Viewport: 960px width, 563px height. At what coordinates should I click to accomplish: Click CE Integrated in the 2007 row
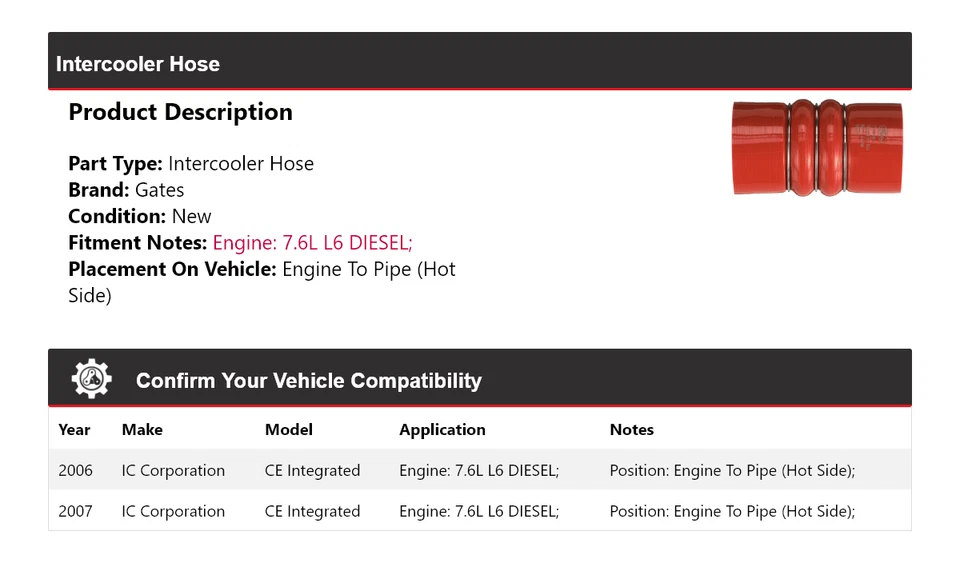(312, 511)
